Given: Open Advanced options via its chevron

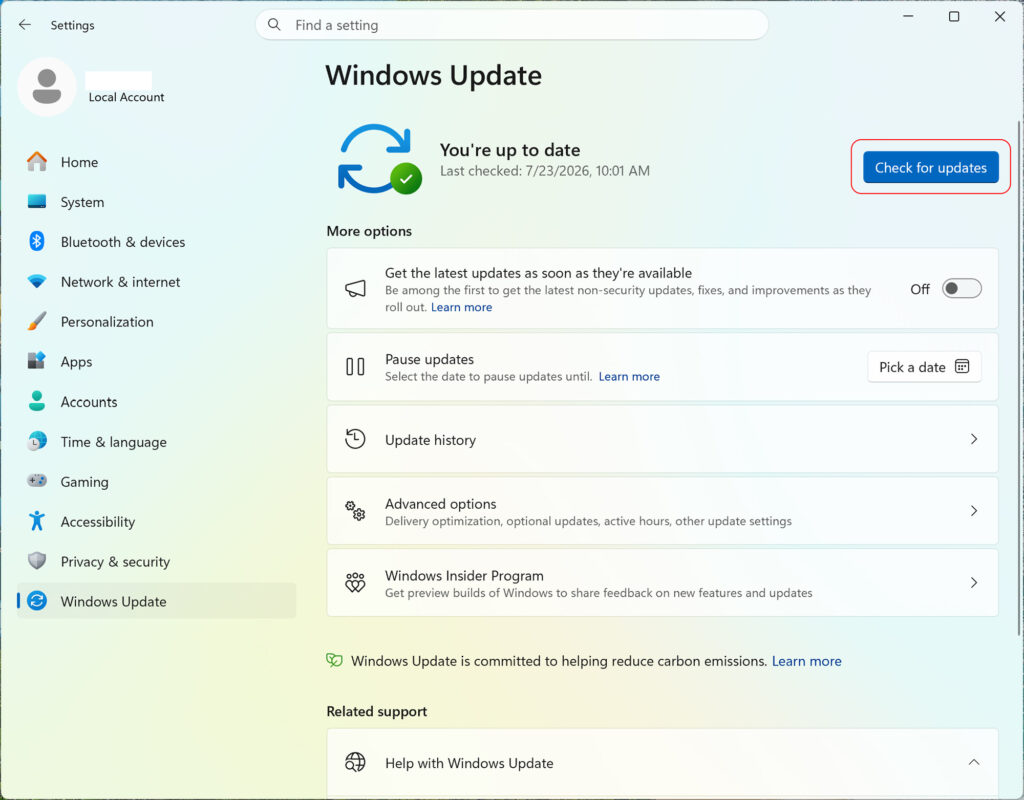Looking at the screenshot, I should pos(974,511).
